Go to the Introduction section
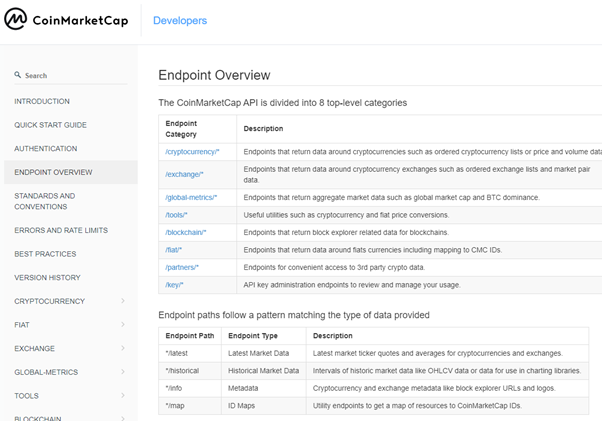602x421 pixels. [x=42, y=101]
